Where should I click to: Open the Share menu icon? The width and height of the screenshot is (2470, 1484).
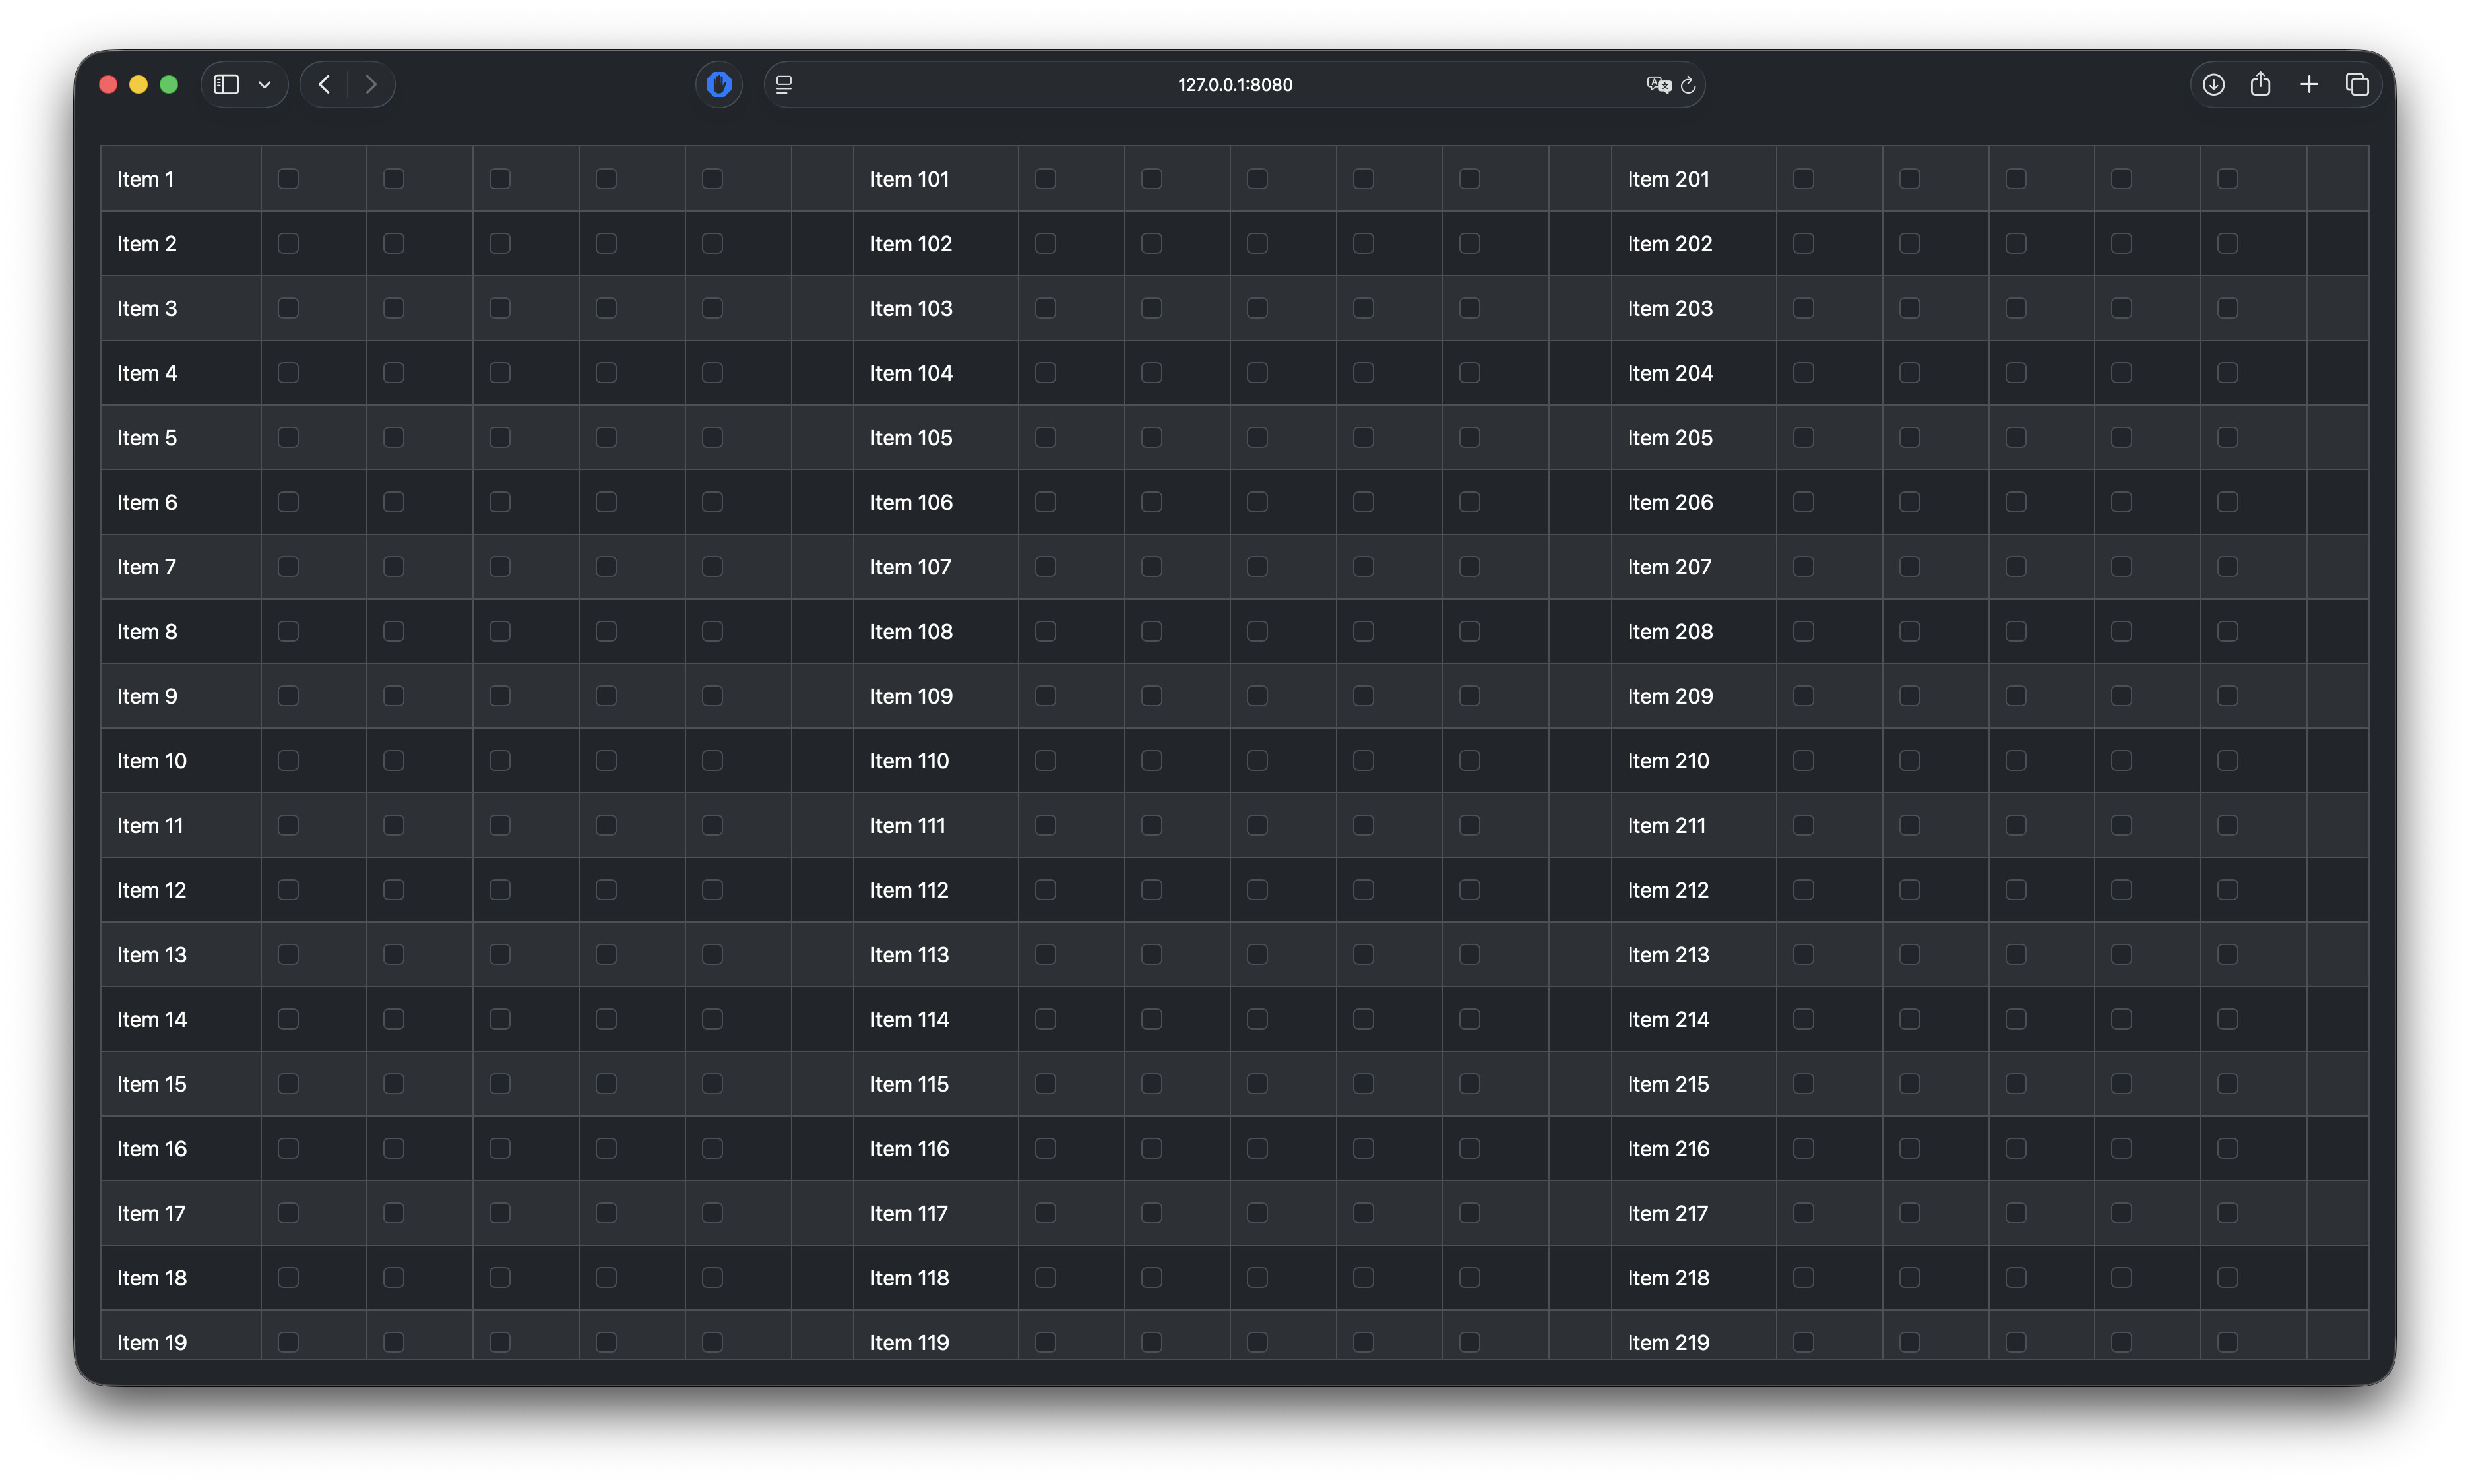2260,85
